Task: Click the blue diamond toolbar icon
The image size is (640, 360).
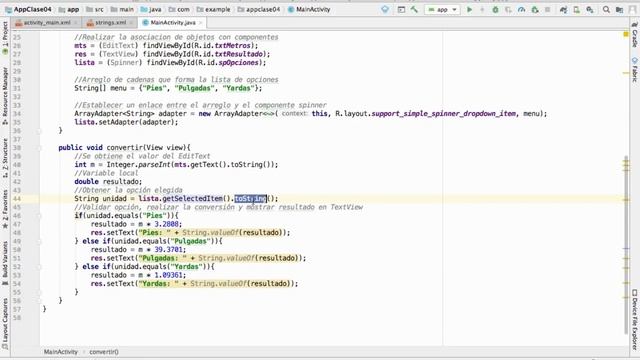Action: coord(385,9)
